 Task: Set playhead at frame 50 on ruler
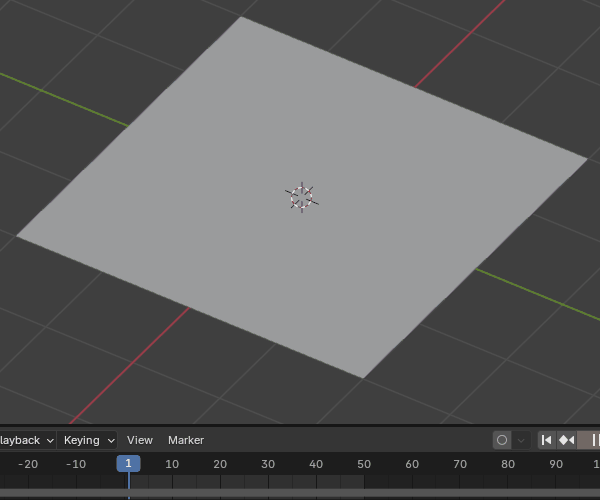pyautogui.click(x=364, y=464)
